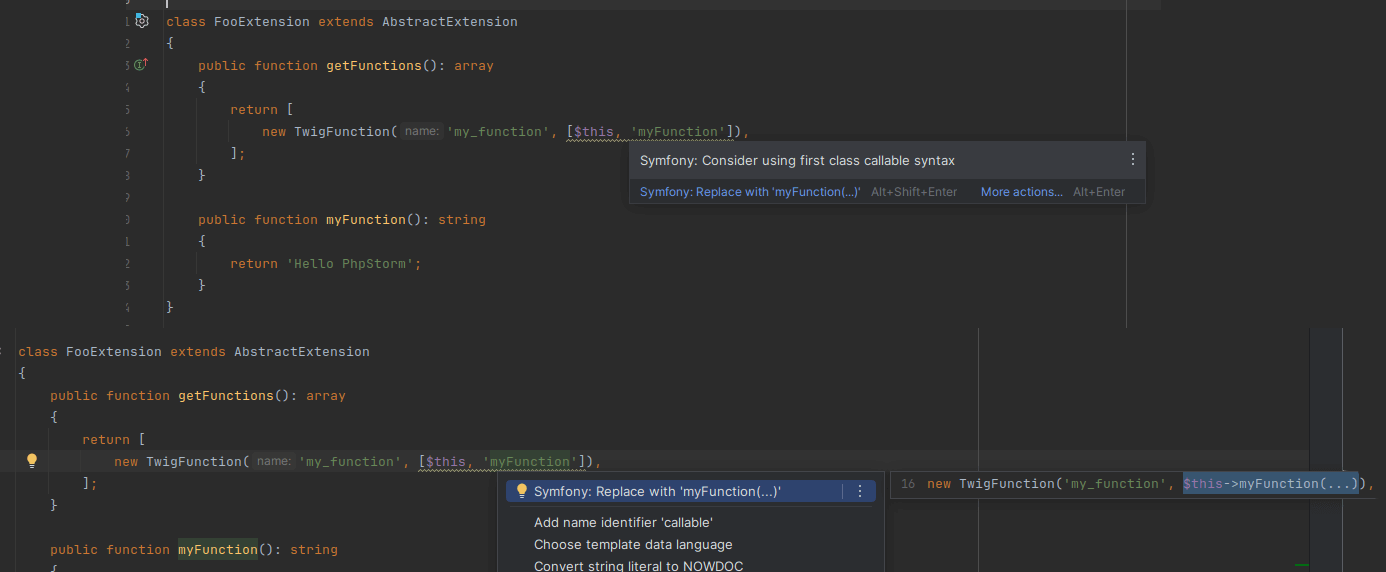
Task: Click the class gutter gear icon beside FooExtension
Action: point(141,21)
